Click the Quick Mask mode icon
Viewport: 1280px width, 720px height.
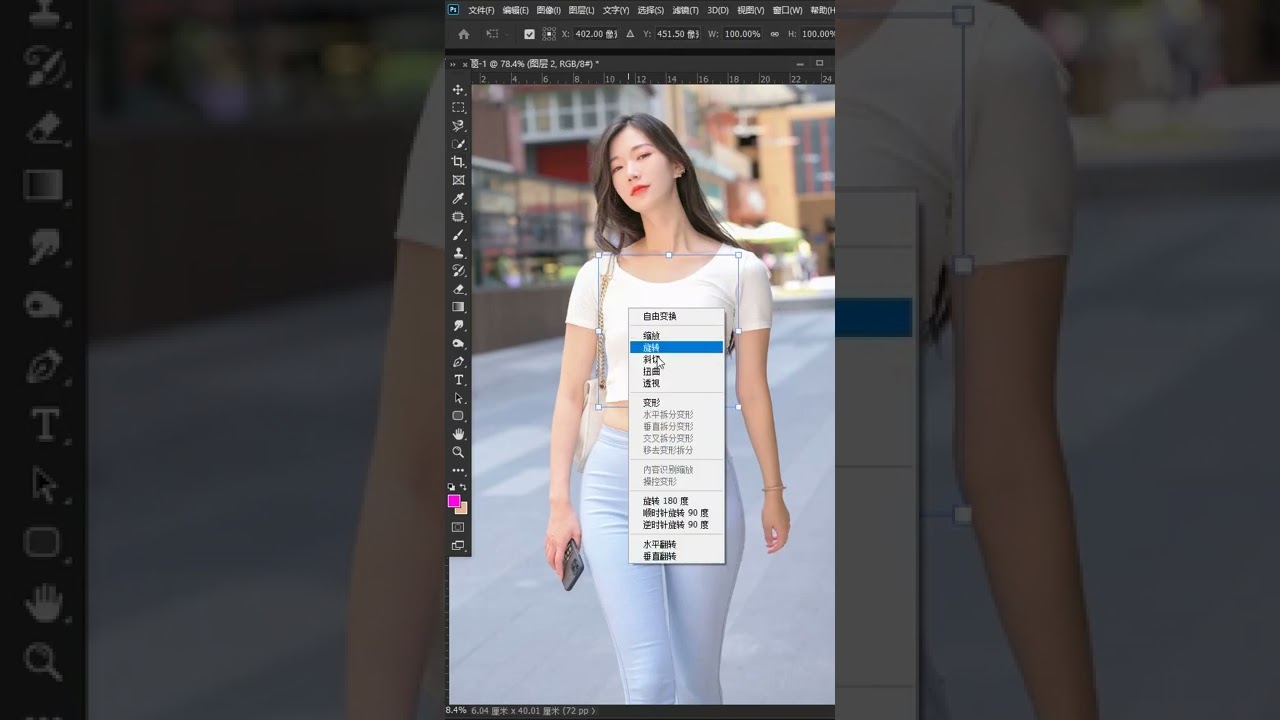pyautogui.click(x=458, y=527)
